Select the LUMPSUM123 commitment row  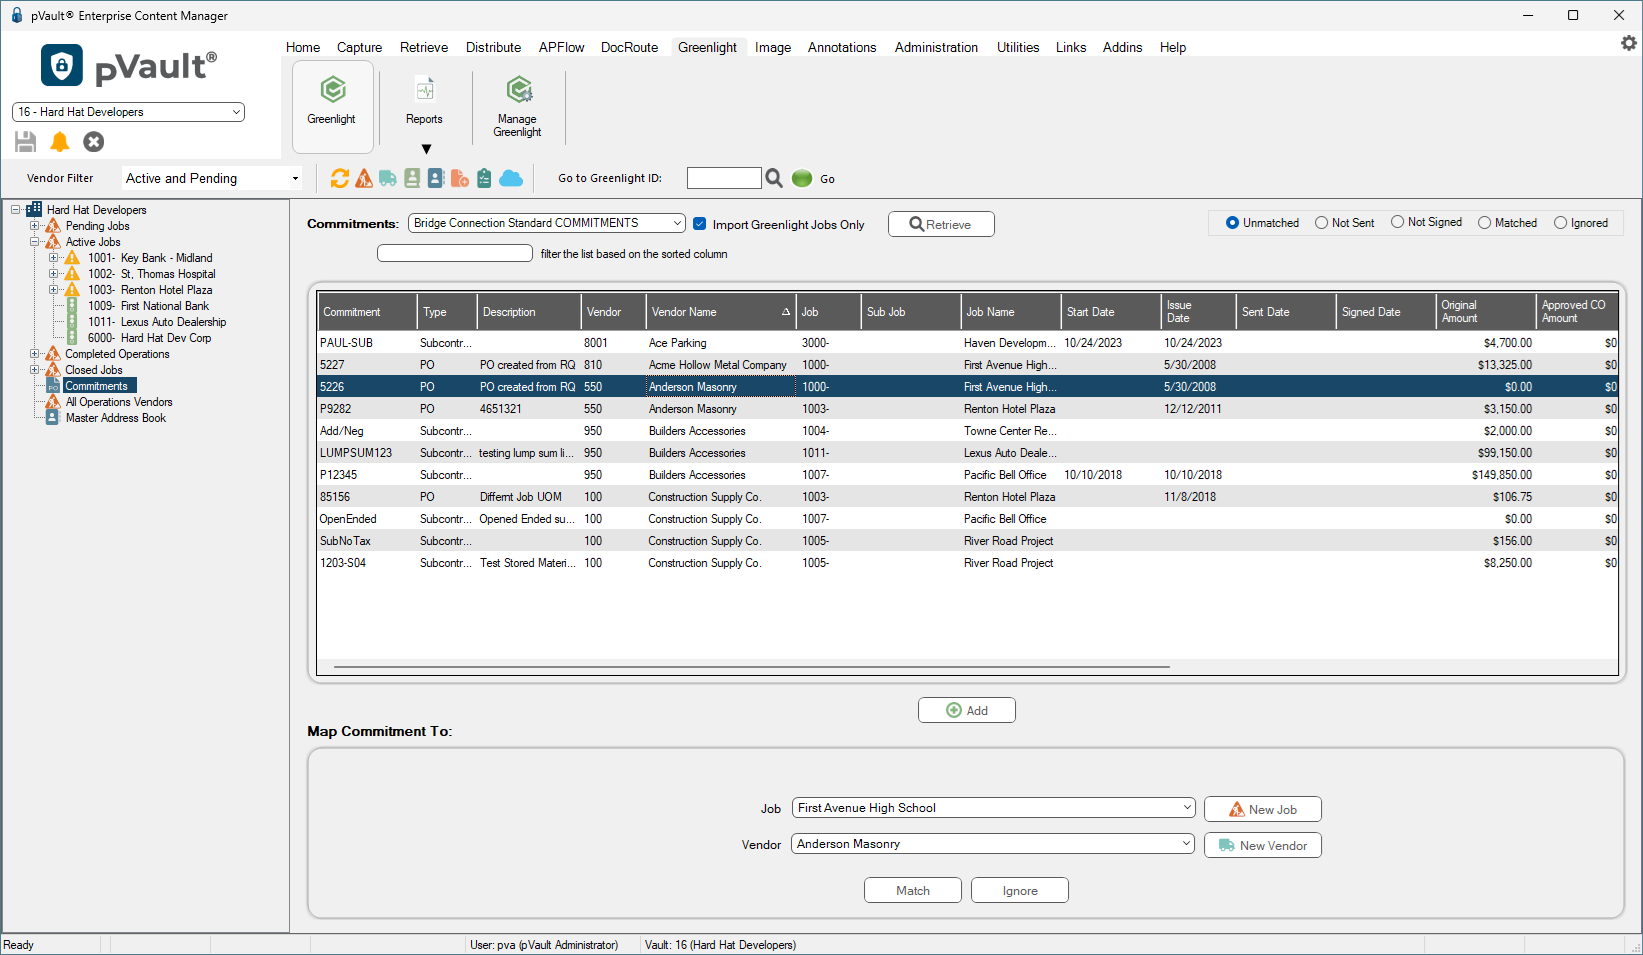[x=967, y=453]
